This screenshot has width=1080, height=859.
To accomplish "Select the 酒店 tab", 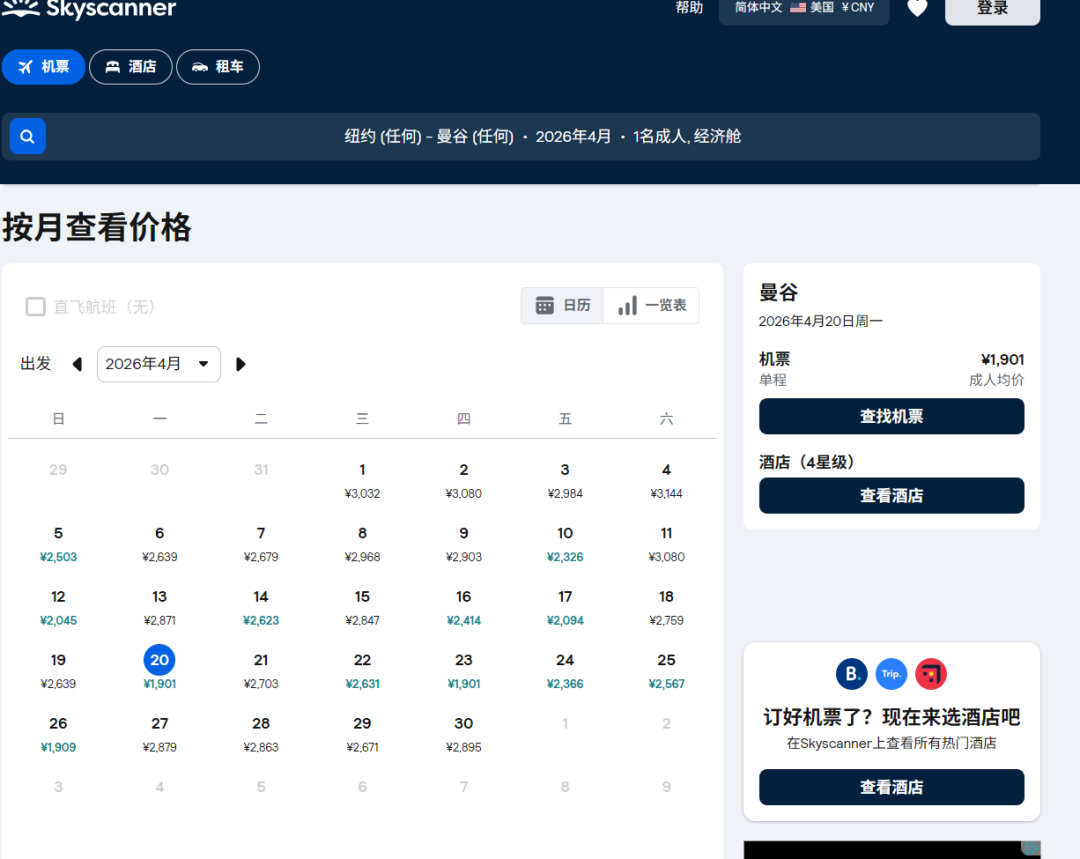I will point(131,67).
